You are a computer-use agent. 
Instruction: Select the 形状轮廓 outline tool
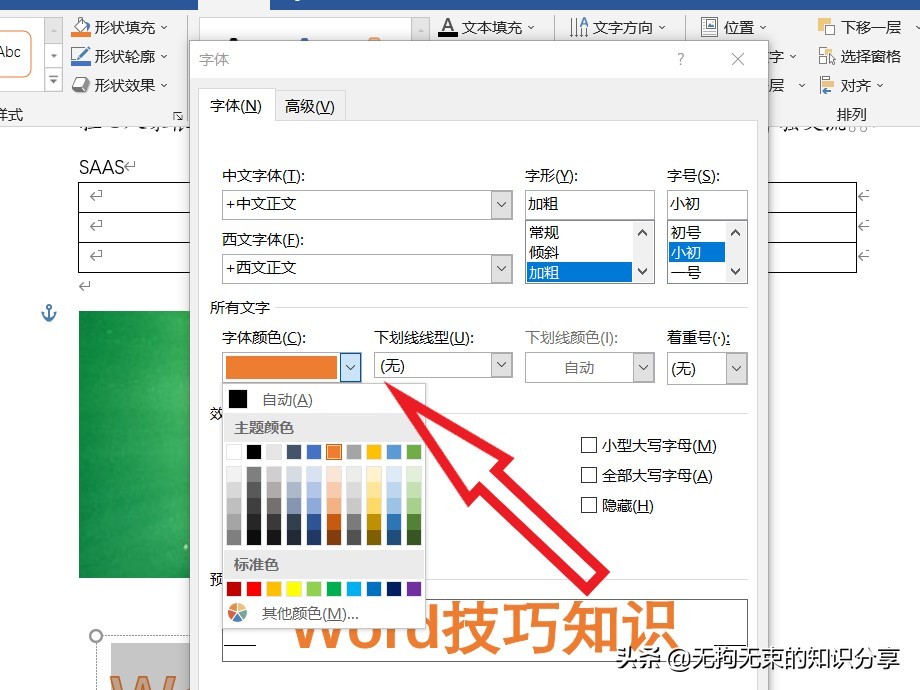coord(117,56)
